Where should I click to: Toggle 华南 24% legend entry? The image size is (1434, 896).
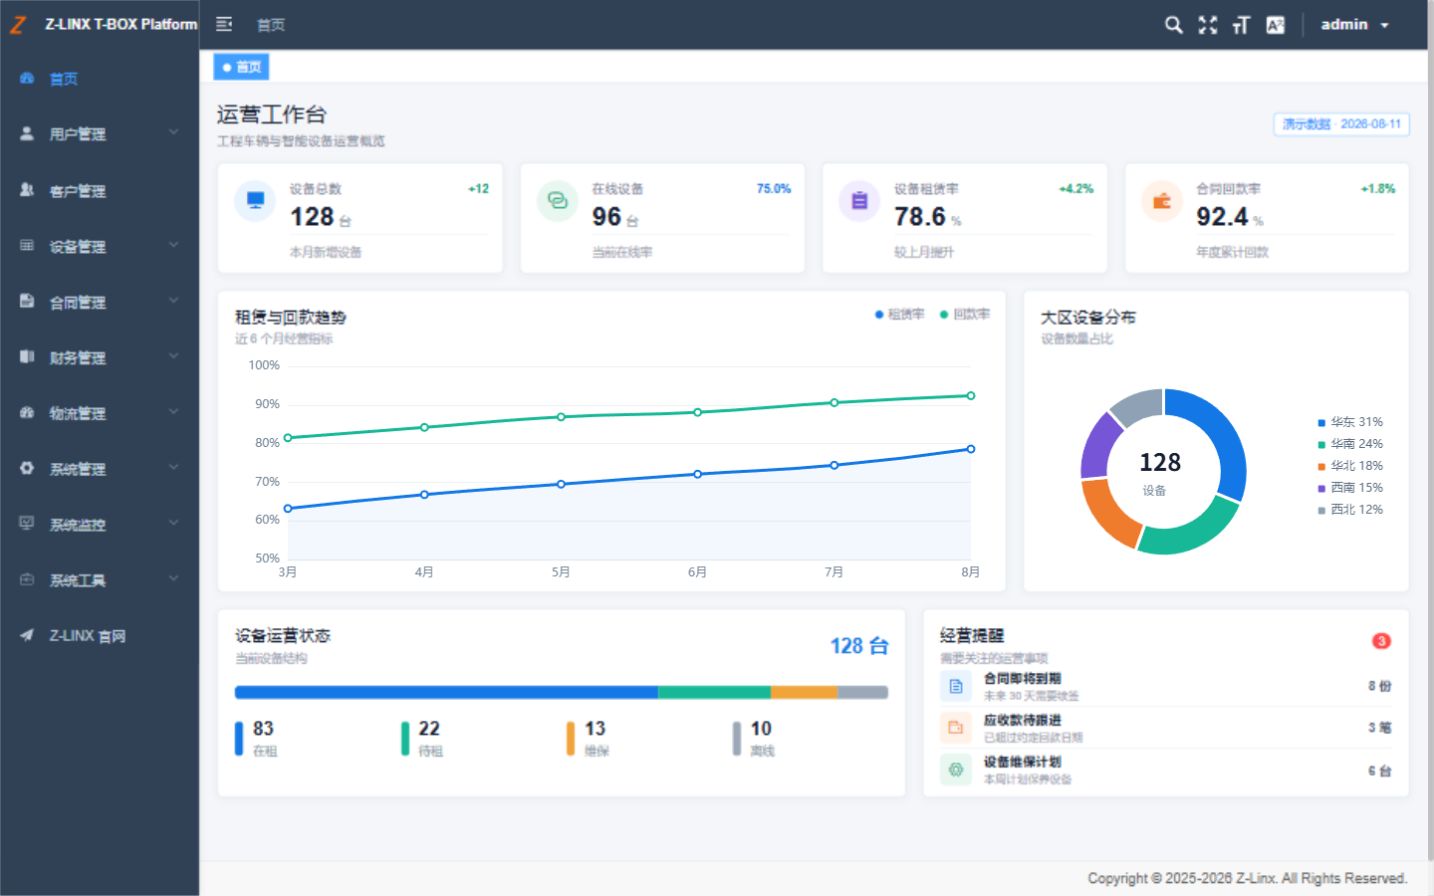point(1350,444)
